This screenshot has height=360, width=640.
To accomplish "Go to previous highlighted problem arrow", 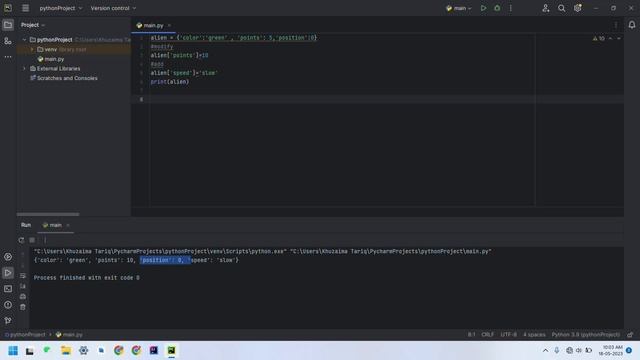I will click(611, 38).
